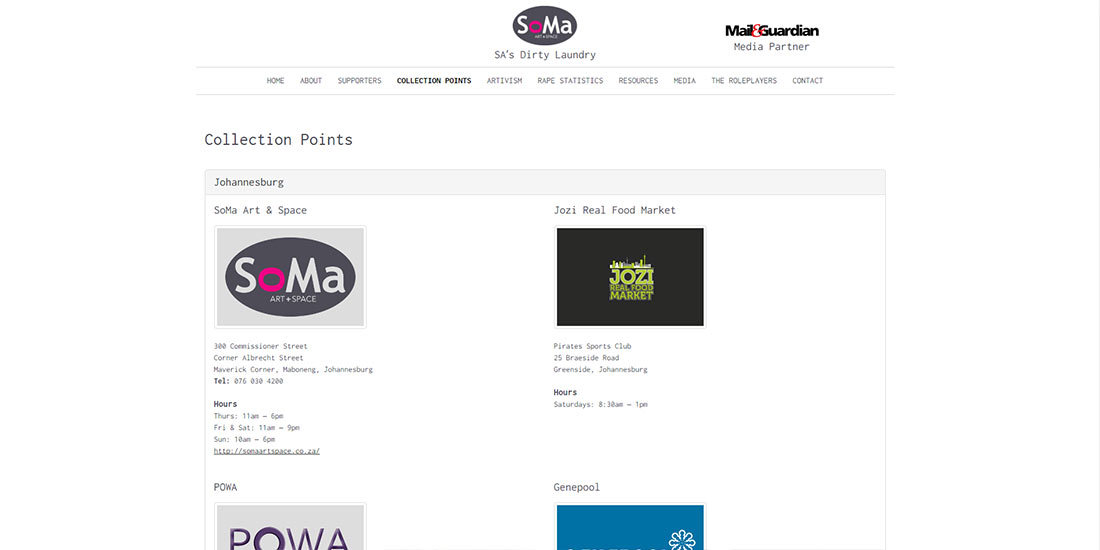The image size is (1100, 550).
Task: Click the Jozi Real Food Market logo image
Action: click(630, 277)
